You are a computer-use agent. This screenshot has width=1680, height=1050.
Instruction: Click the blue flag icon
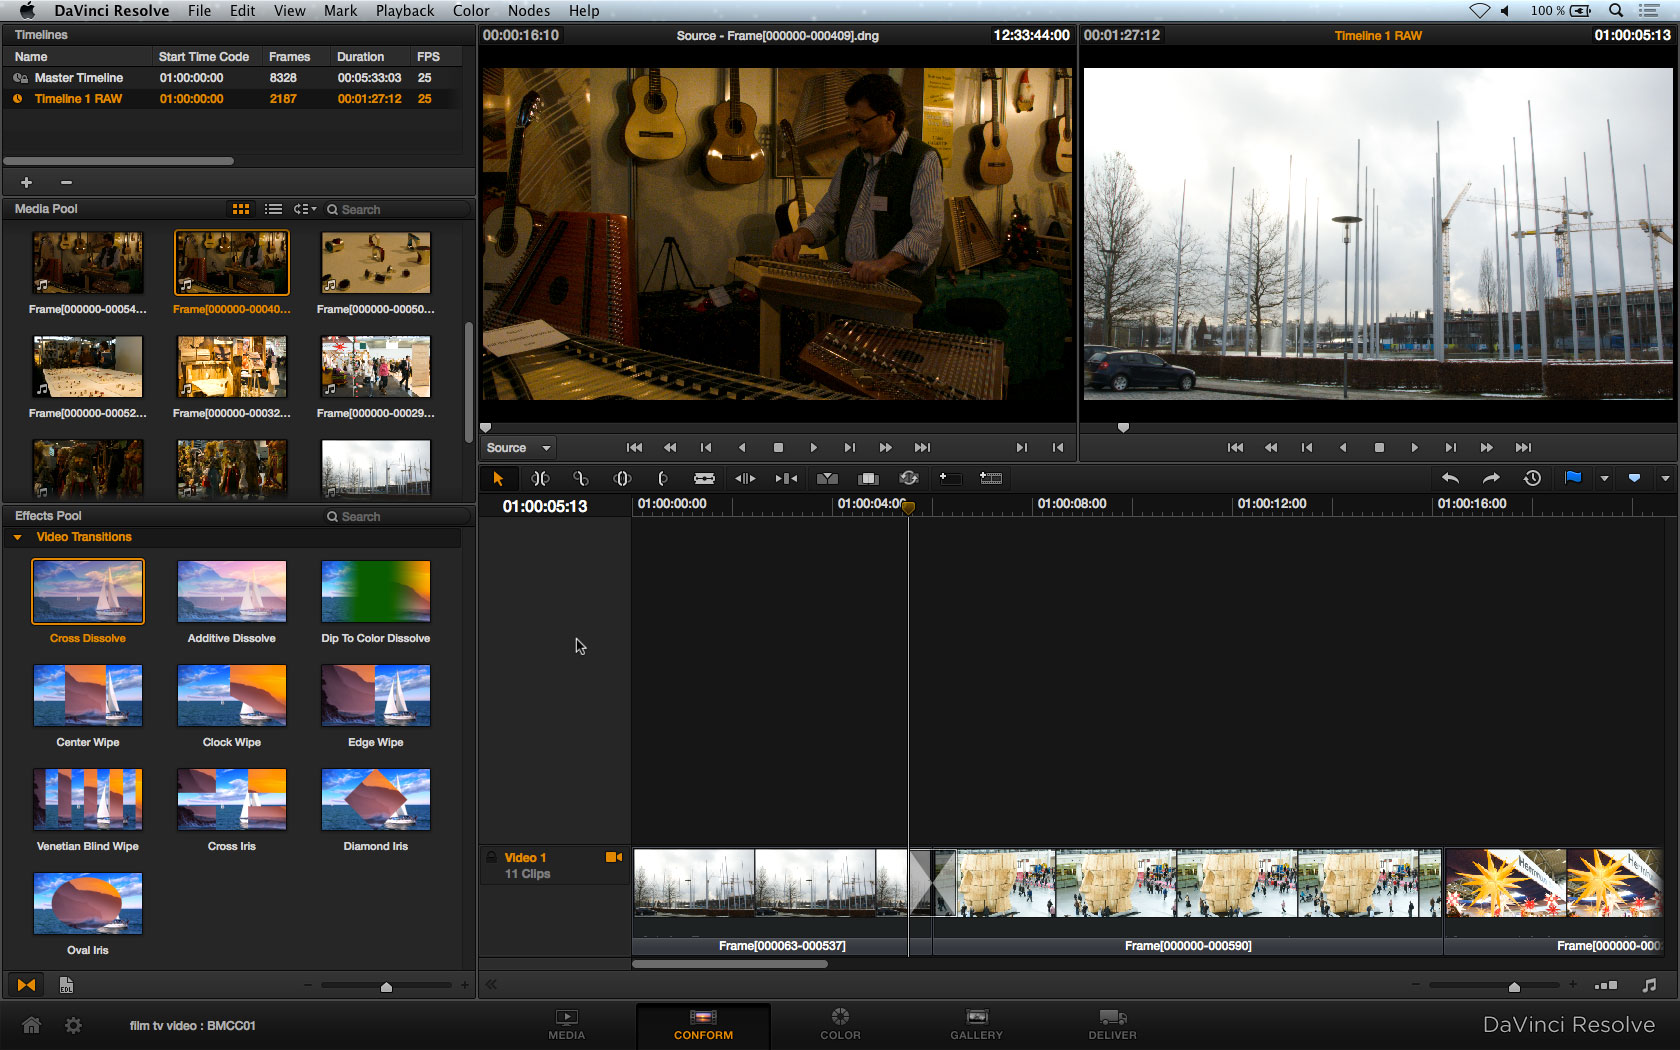[x=1573, y=478]
